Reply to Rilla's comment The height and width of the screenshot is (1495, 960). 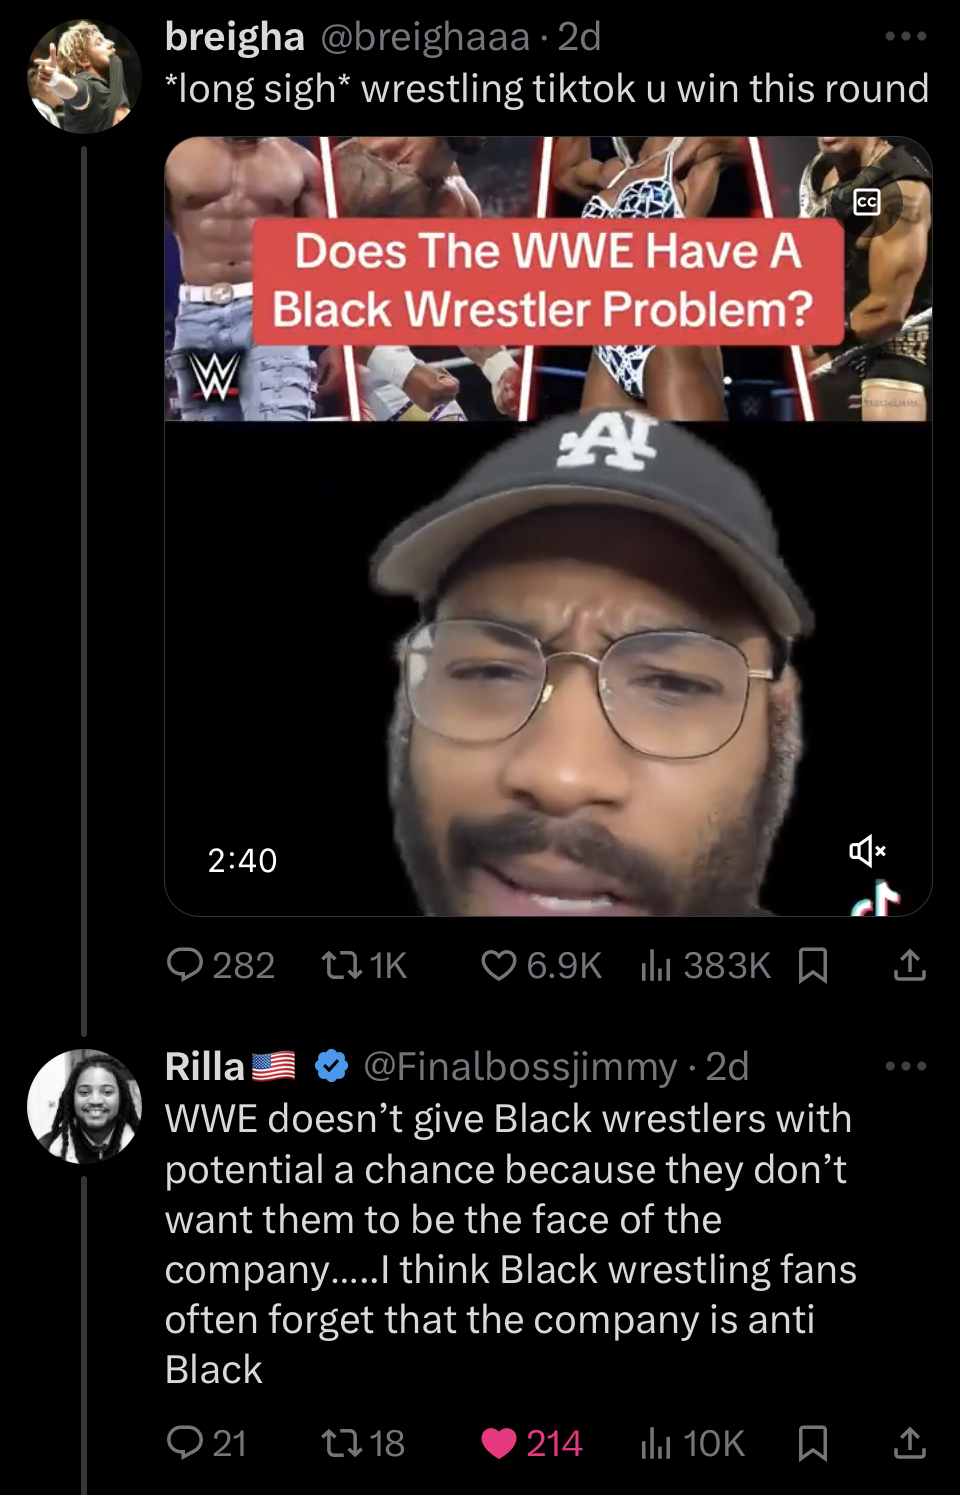click(185, 1442)
